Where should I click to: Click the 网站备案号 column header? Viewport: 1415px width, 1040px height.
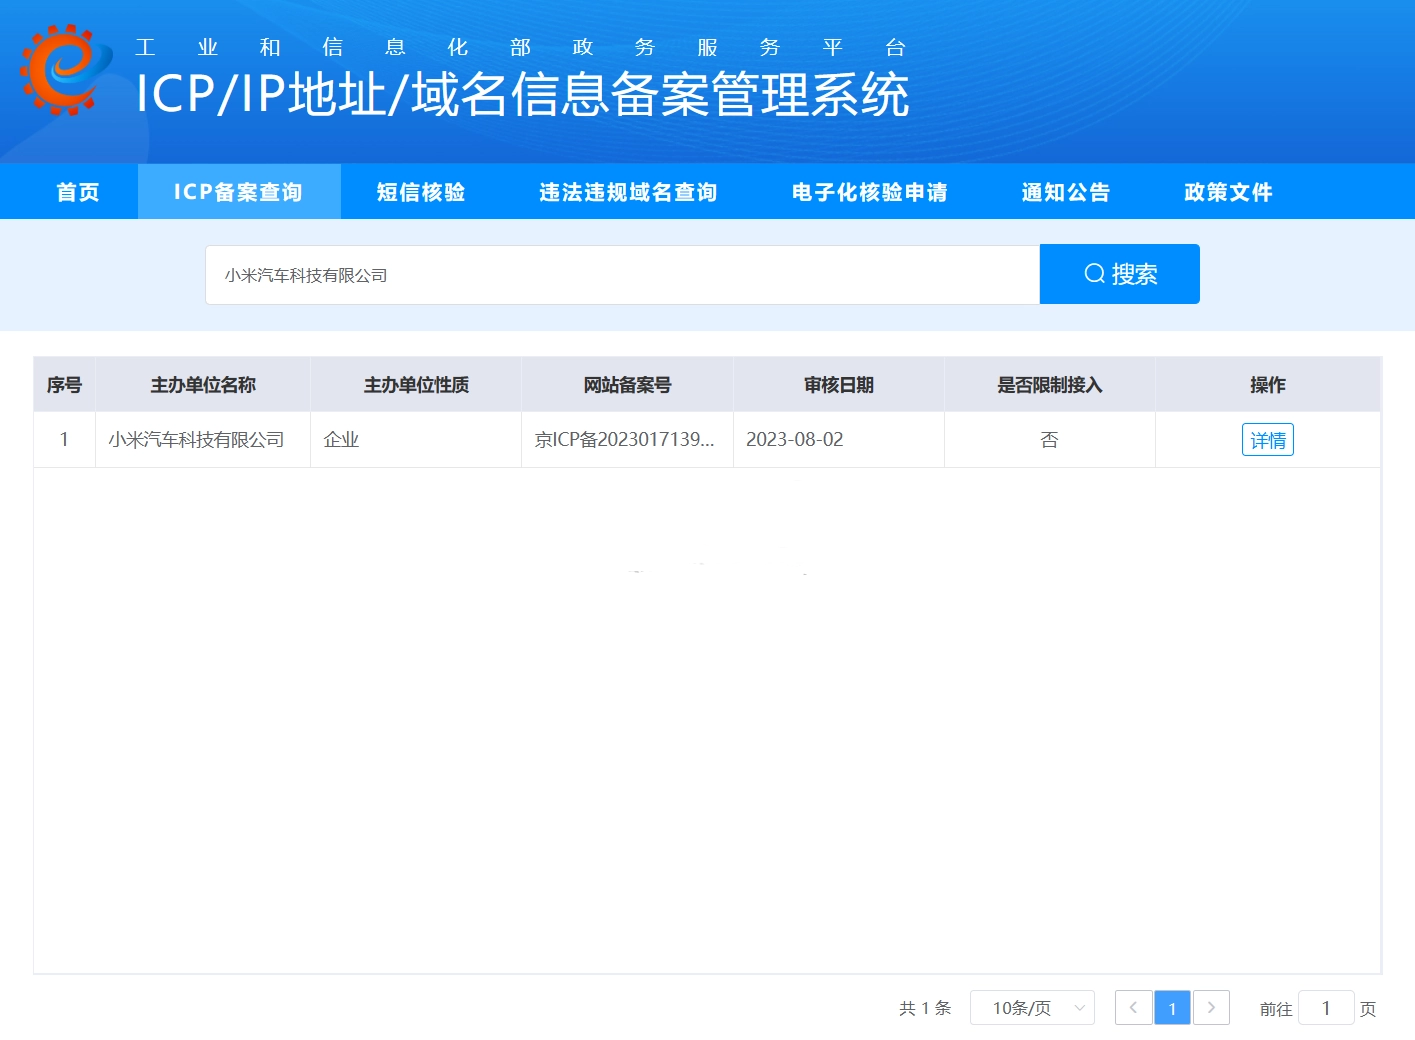[627, 385]
